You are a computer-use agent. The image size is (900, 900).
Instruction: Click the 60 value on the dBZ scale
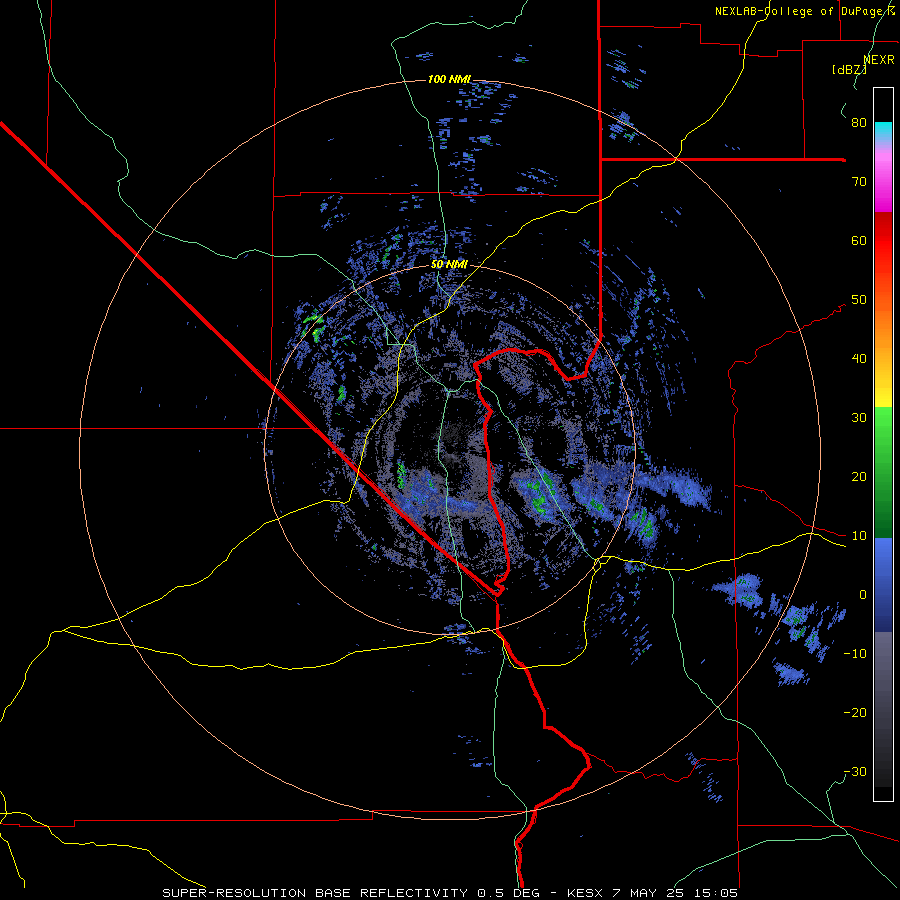(x=859, y=241)
